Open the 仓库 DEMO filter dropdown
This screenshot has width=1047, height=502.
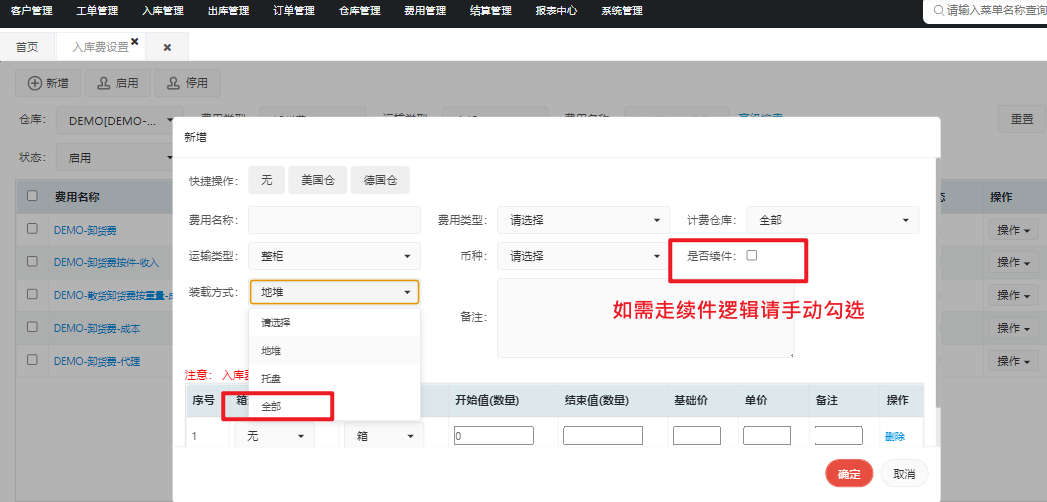click(120, 121)
